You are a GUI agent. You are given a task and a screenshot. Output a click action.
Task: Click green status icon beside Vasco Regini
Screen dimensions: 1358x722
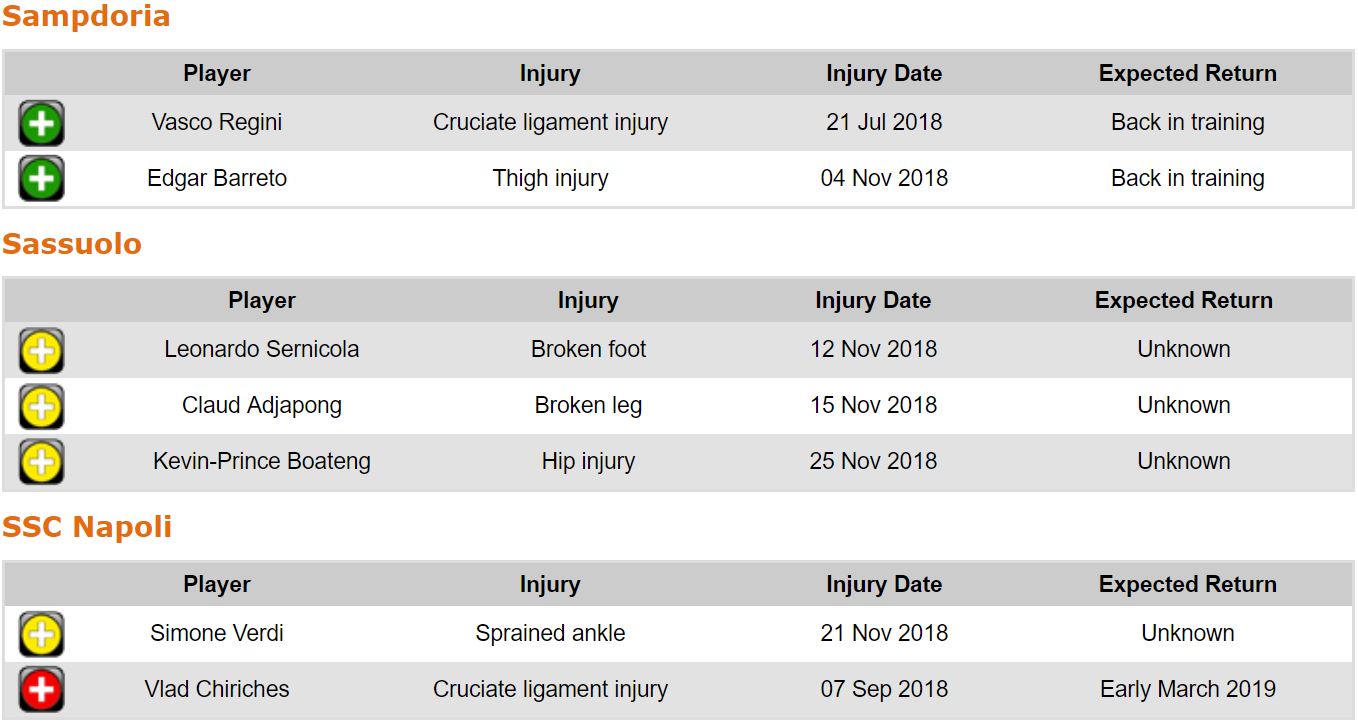[x=41, y=124]
